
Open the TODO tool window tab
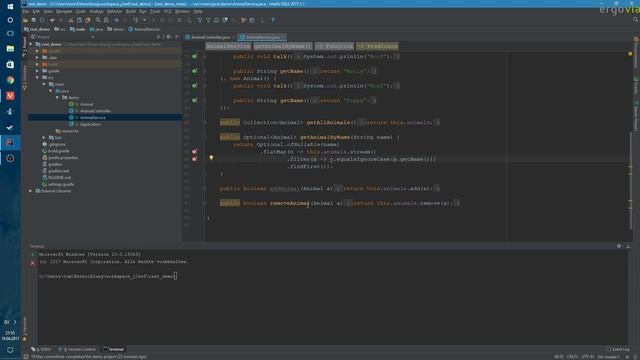coord(41,349)
